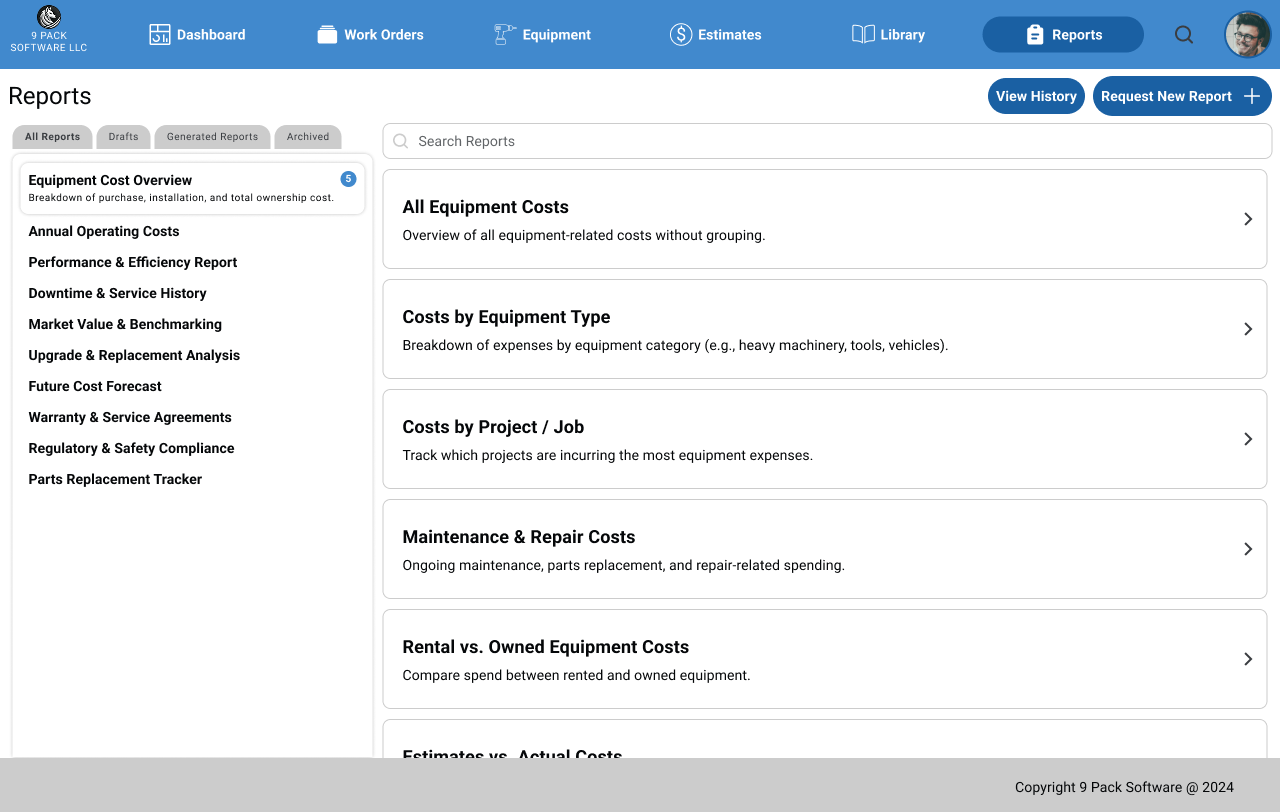
Task: Switch to the Generated Reports tab
Action: [212, 137]
